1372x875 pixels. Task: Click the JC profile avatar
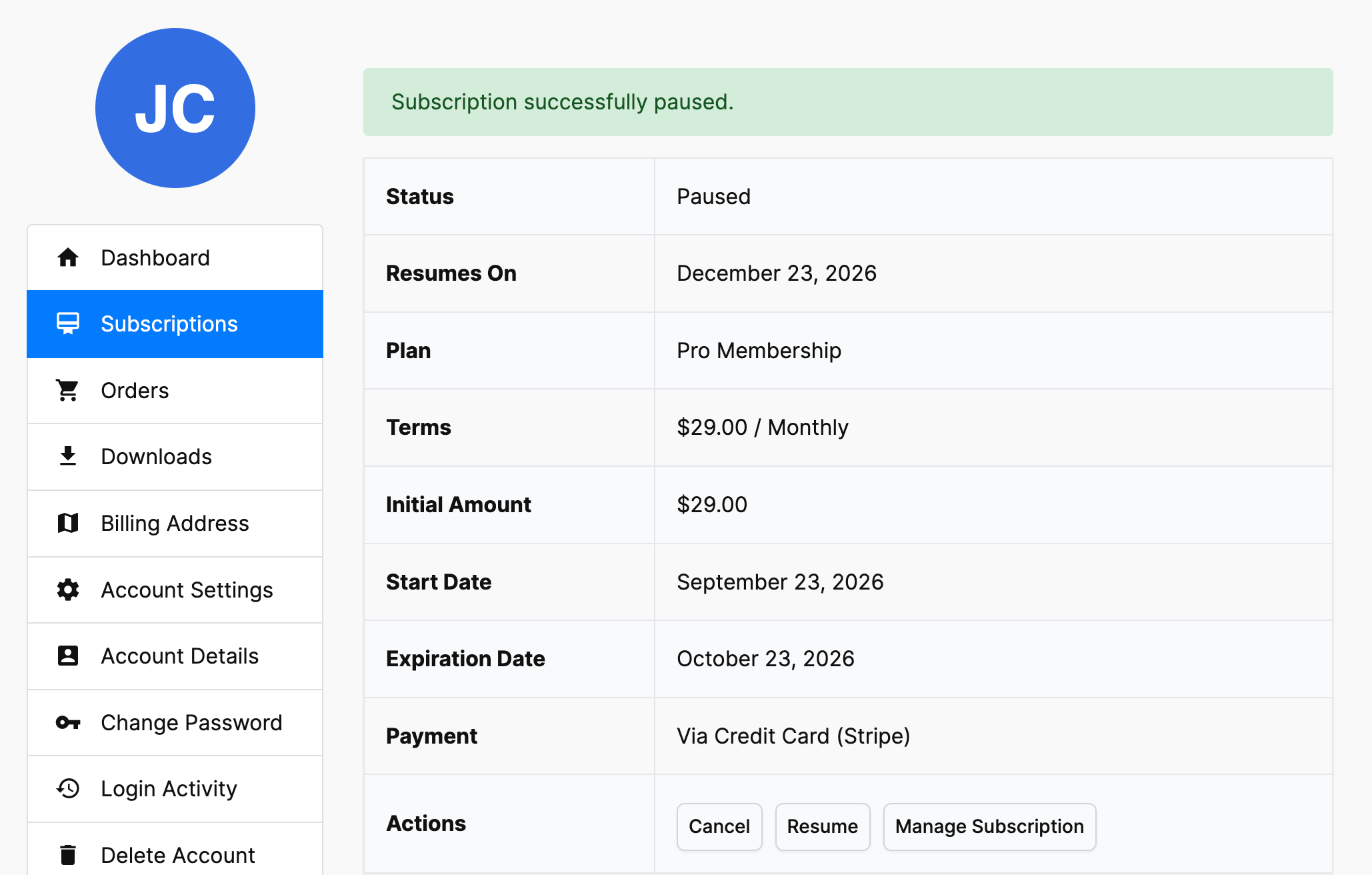(x=175, y=108)
